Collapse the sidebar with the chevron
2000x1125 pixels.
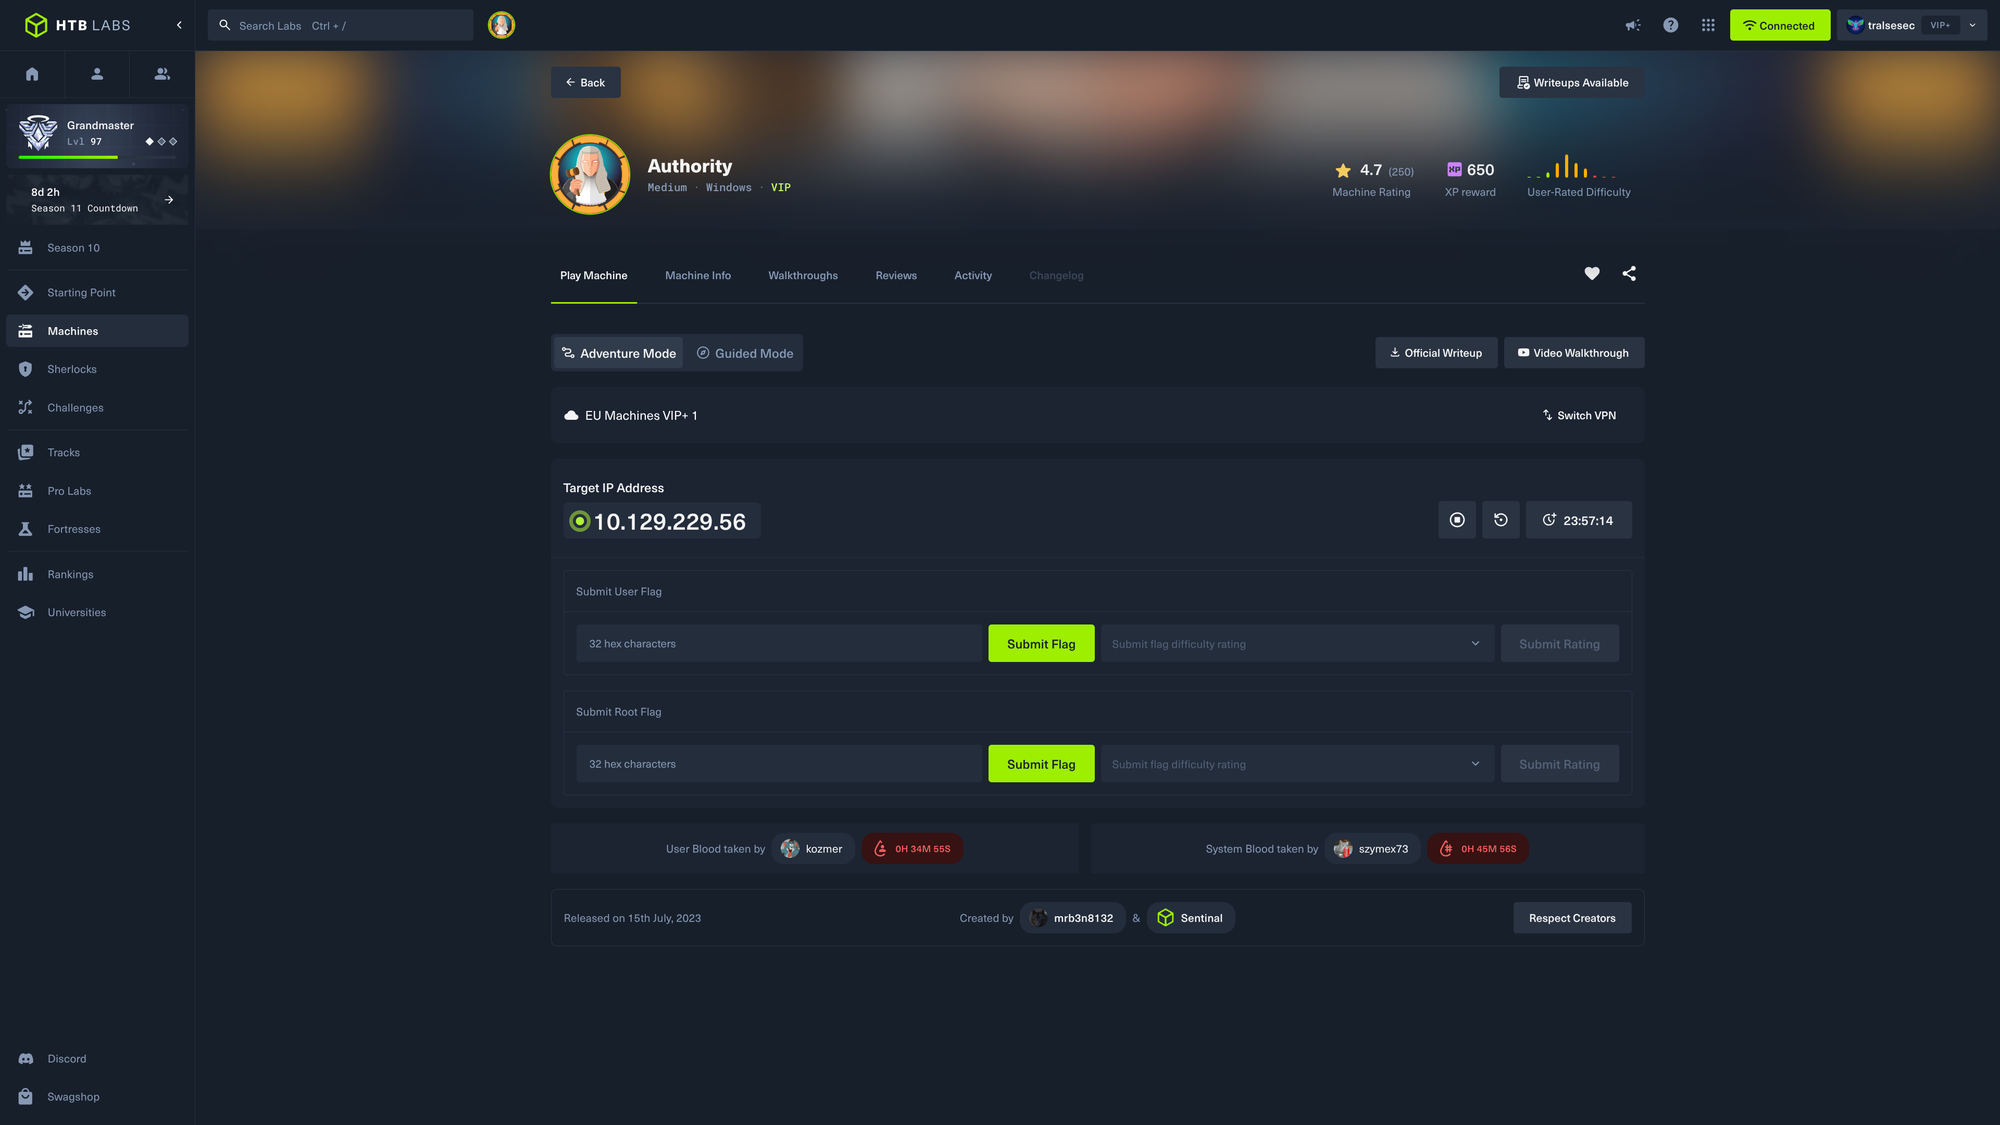(179, 25)
